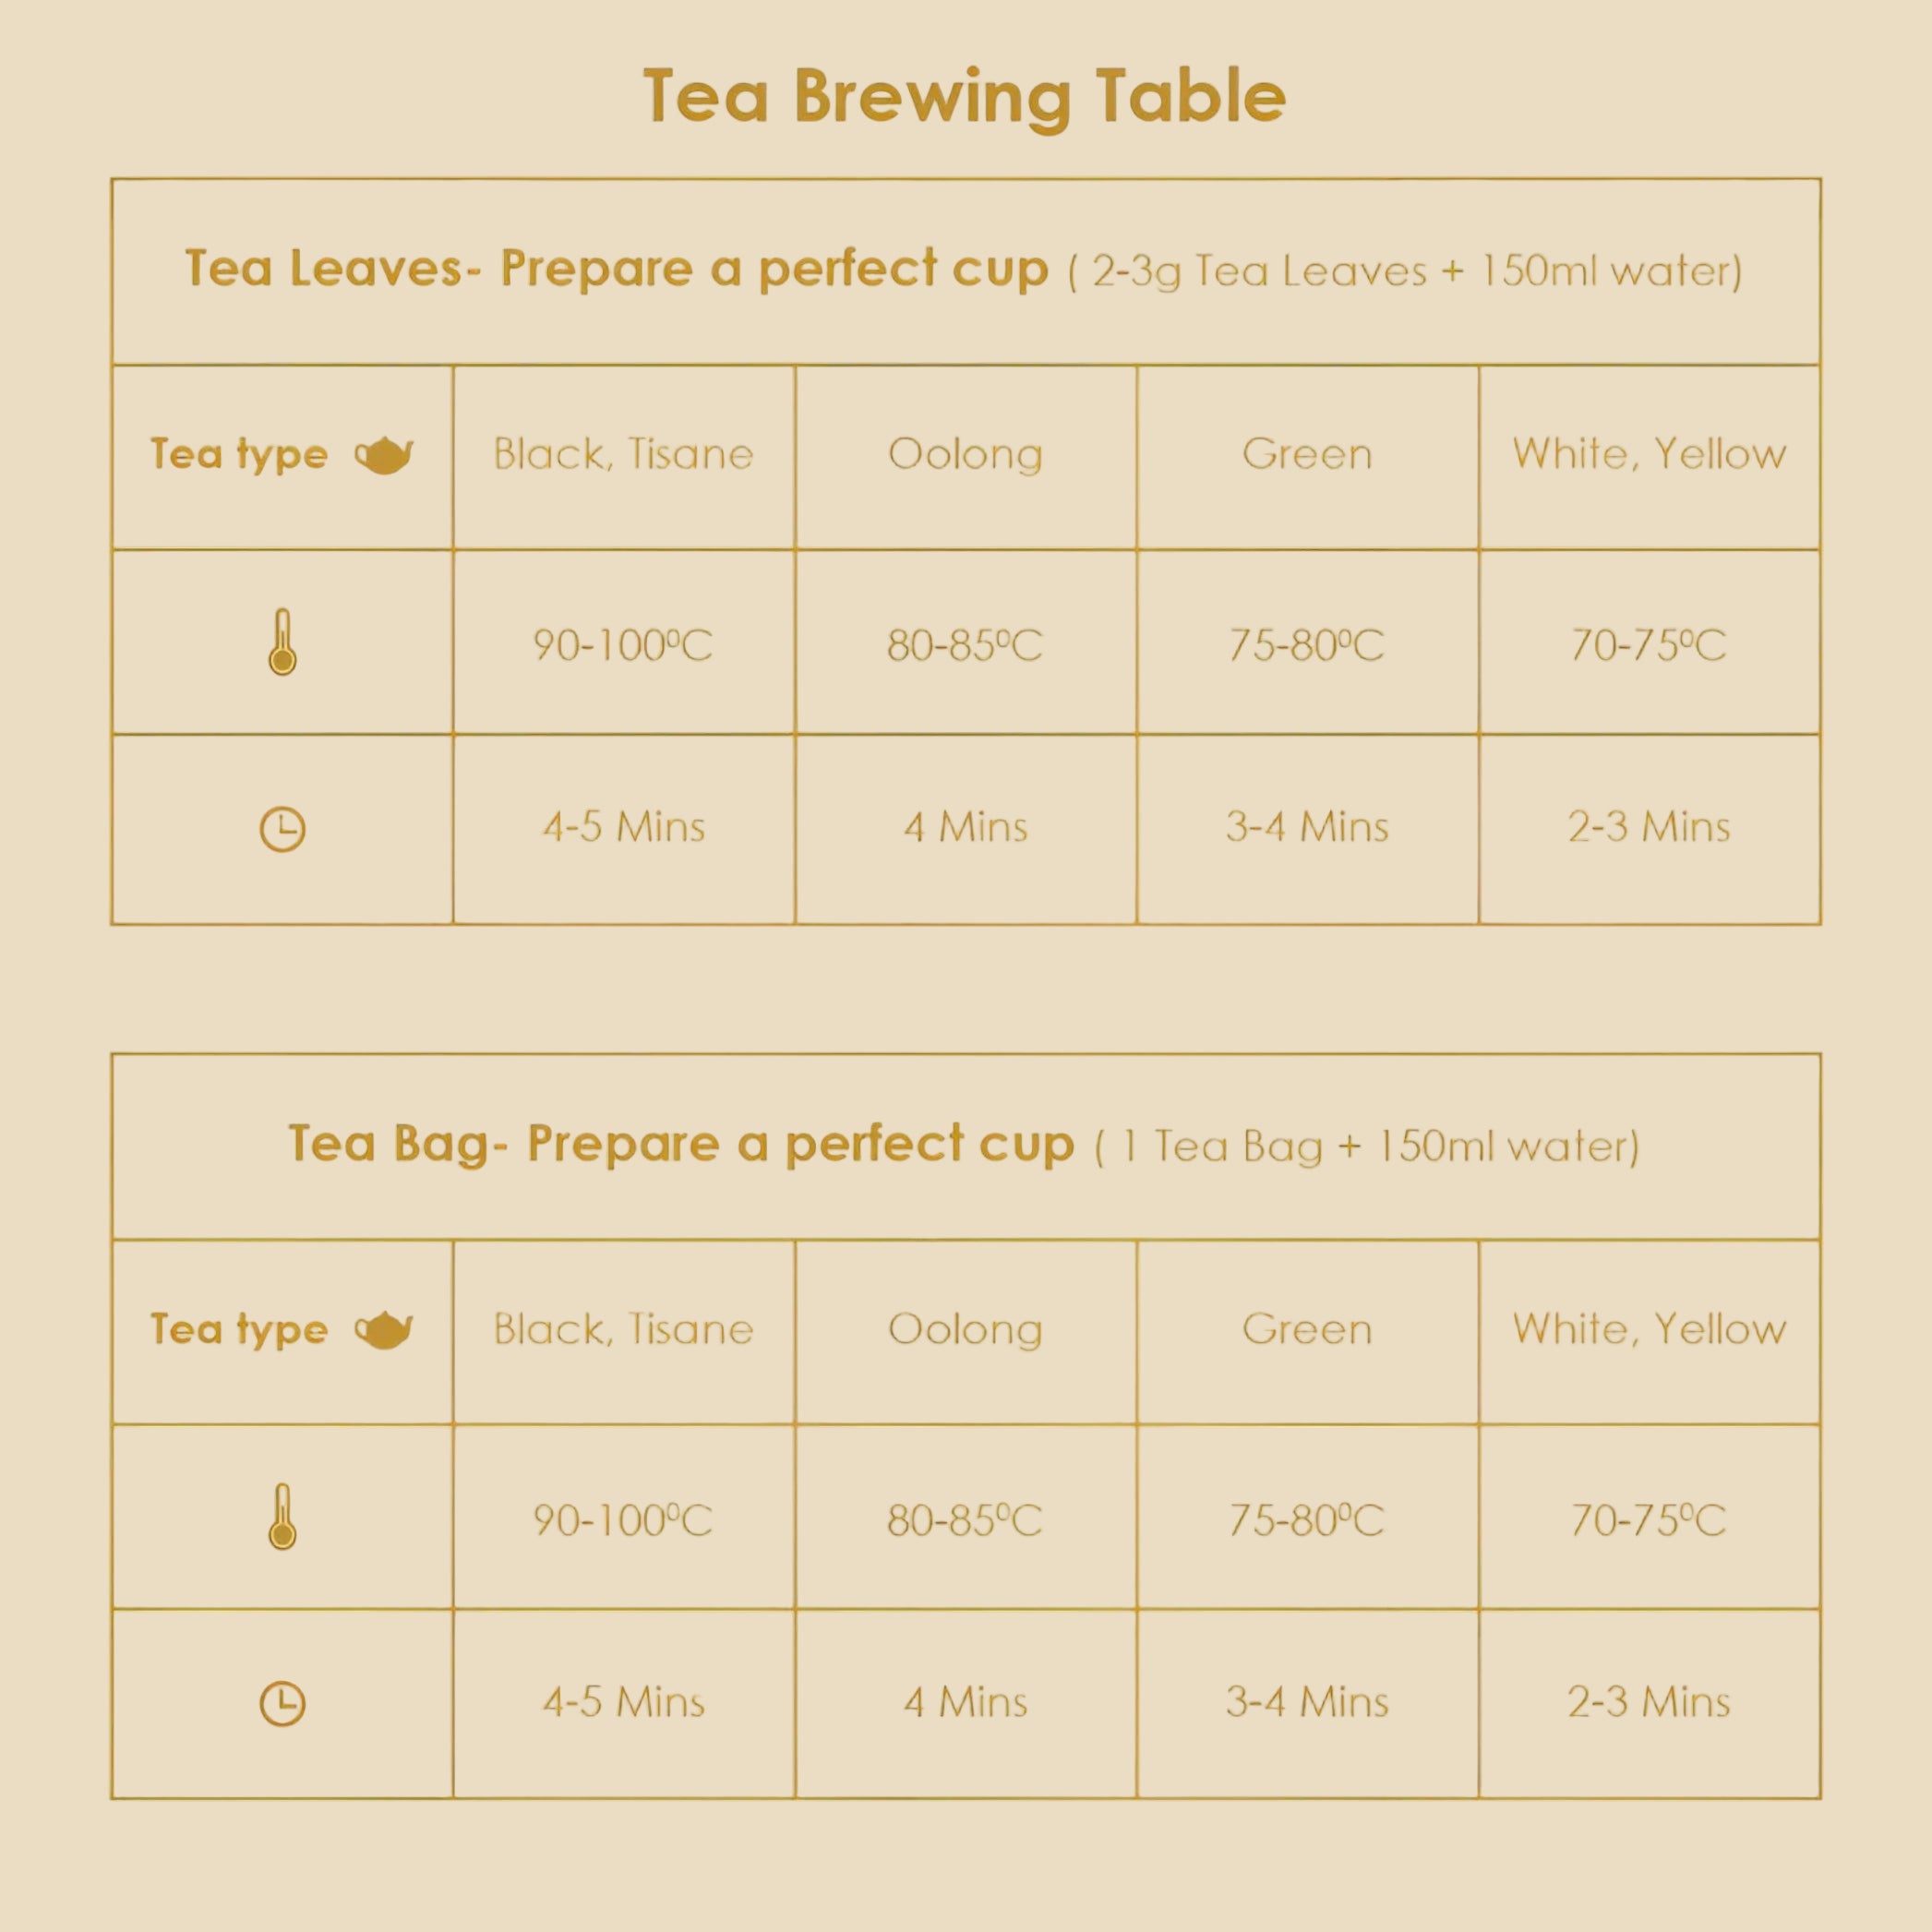
Task: Click the 80-85°C cell in Tea Bag table
Action: pyautogui.click(x=965, y=1520)
